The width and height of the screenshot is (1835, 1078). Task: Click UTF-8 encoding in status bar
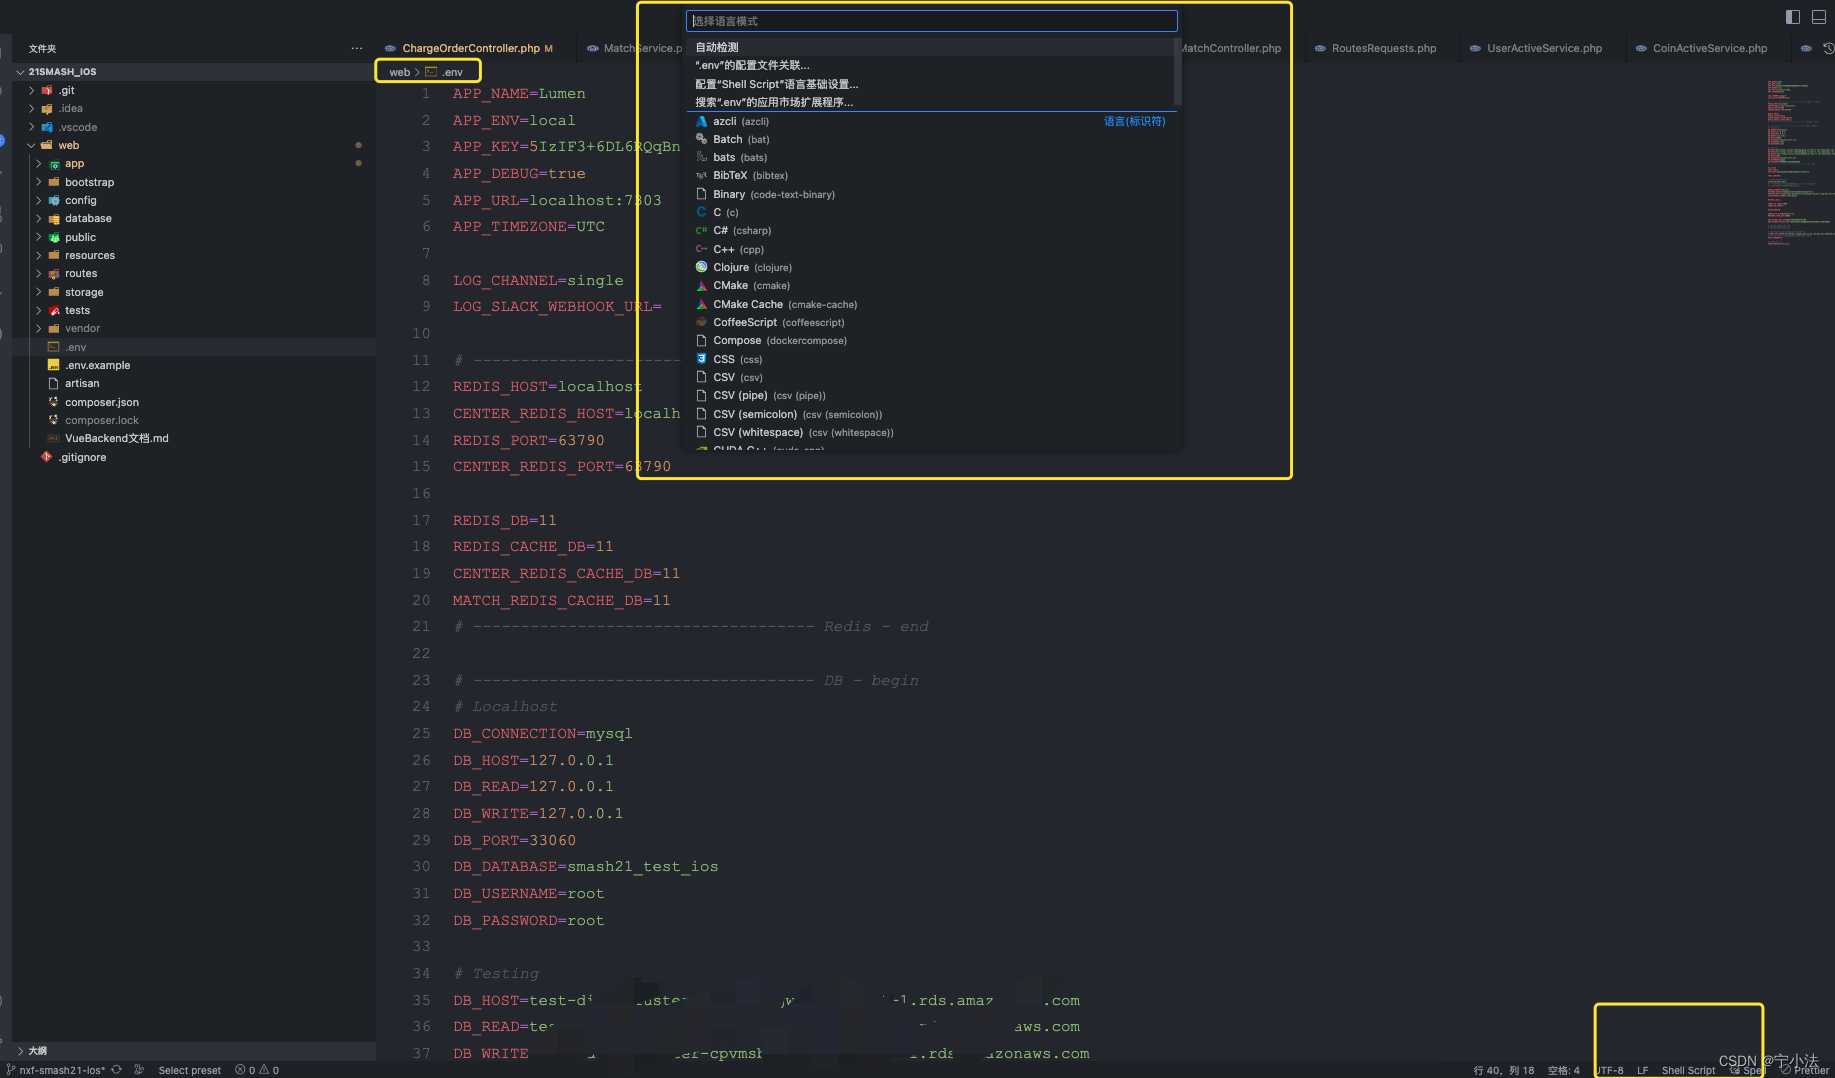1610,1070
